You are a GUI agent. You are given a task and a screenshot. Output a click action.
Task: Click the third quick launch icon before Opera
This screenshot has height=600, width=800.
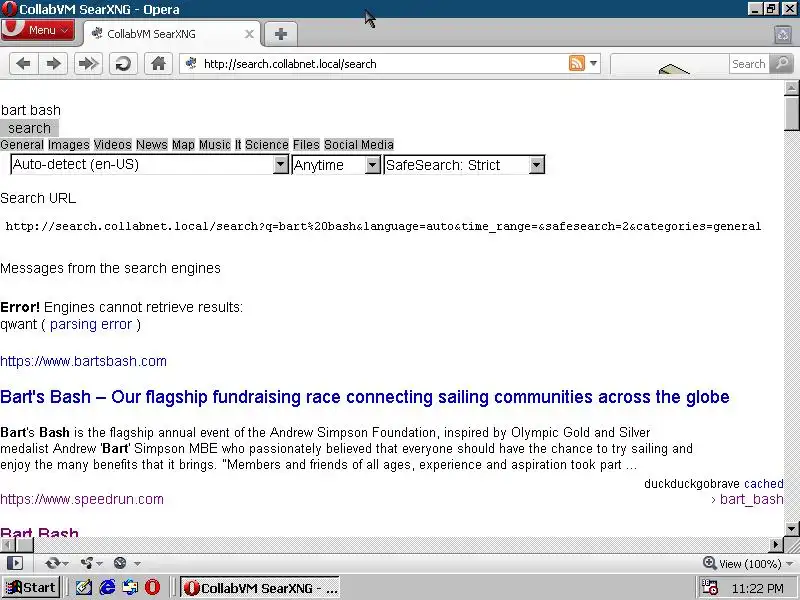(x=130, y=588)
